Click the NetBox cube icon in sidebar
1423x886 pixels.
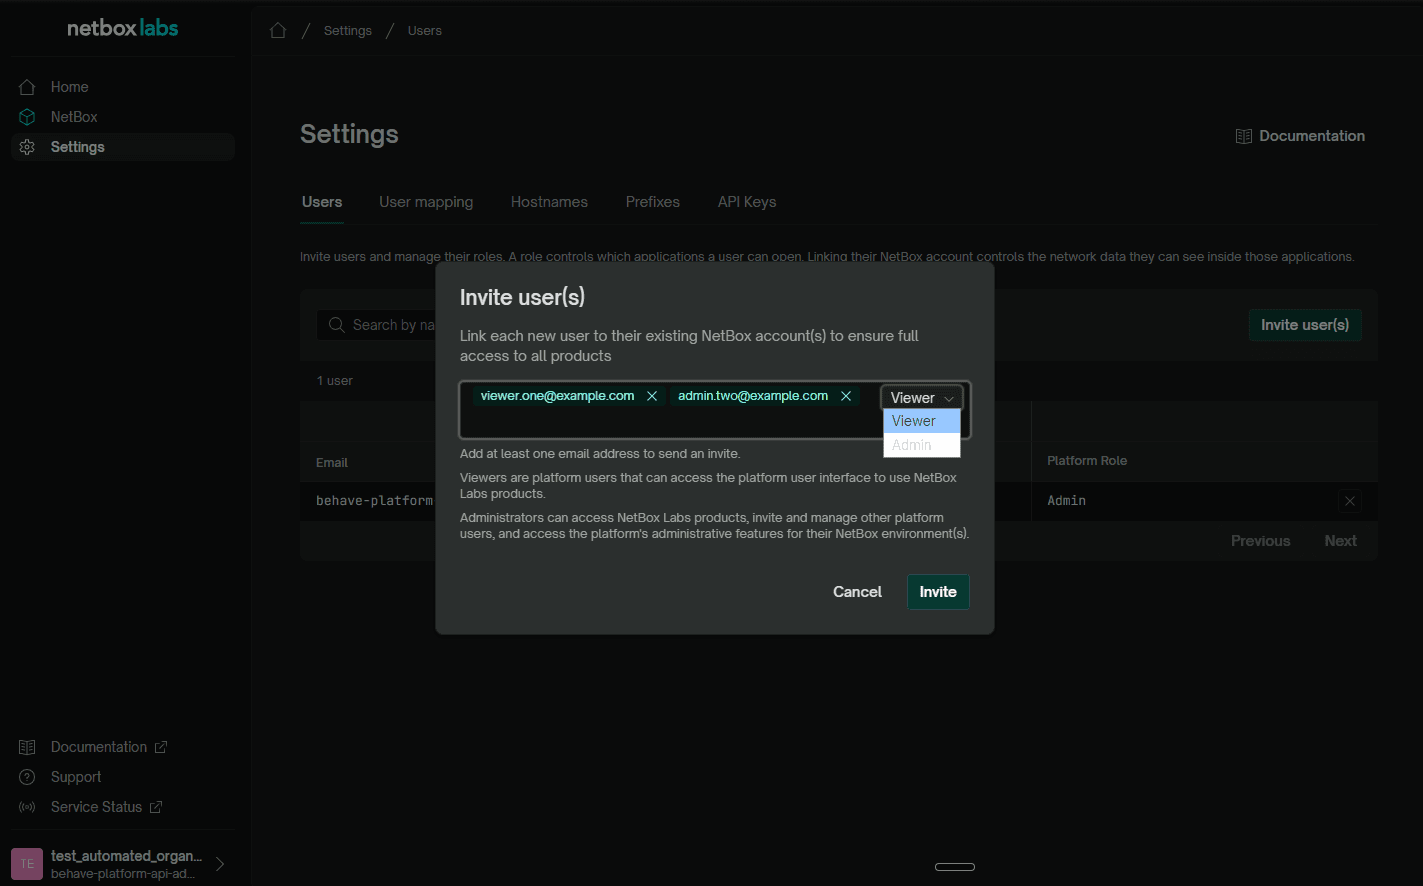click(x=27, y=117)
